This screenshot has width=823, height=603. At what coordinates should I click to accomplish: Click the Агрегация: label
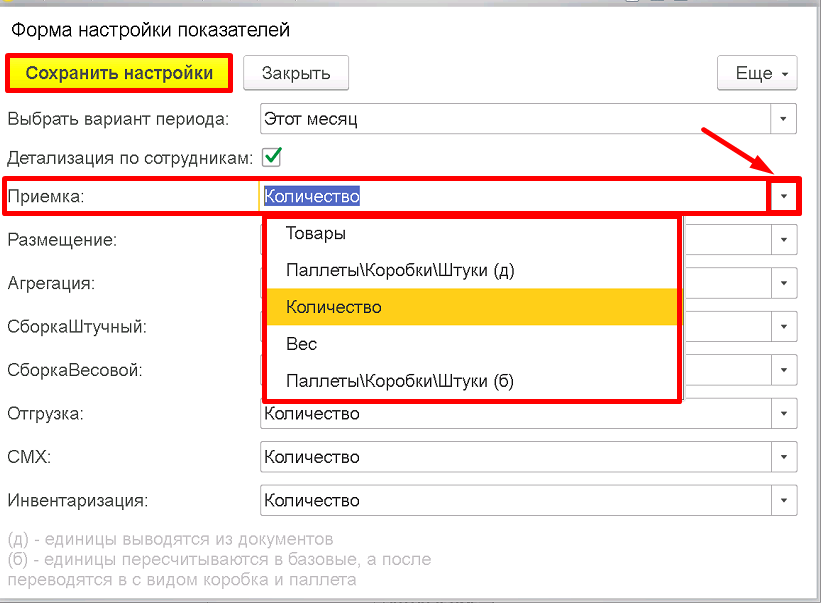[51, 283]
